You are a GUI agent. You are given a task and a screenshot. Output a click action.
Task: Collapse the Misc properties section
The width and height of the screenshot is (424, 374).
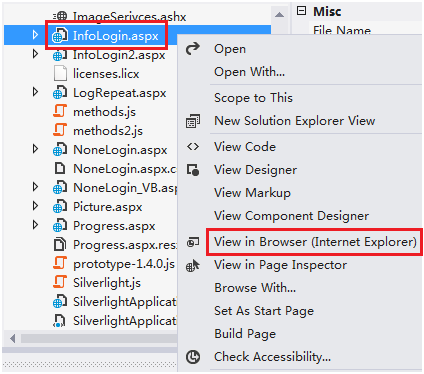(x=301, y=11)
